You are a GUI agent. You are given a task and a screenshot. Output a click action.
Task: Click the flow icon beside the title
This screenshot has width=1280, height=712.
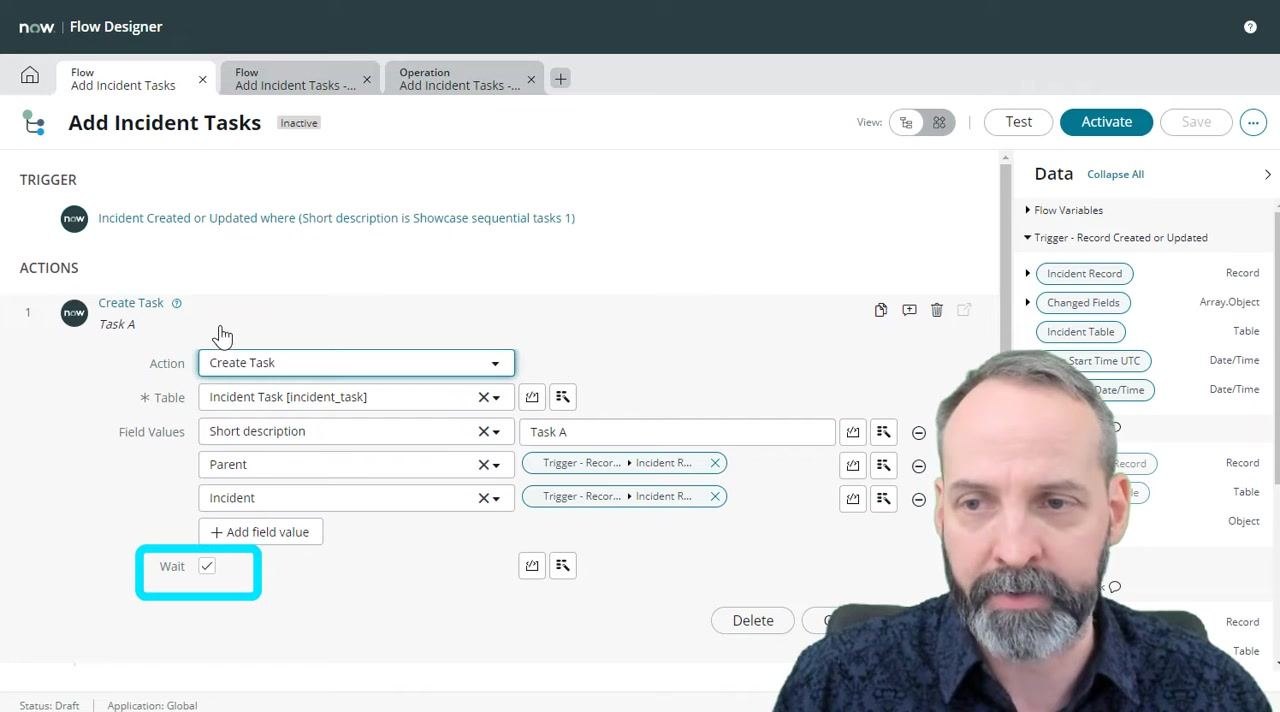tap(34, 122)
